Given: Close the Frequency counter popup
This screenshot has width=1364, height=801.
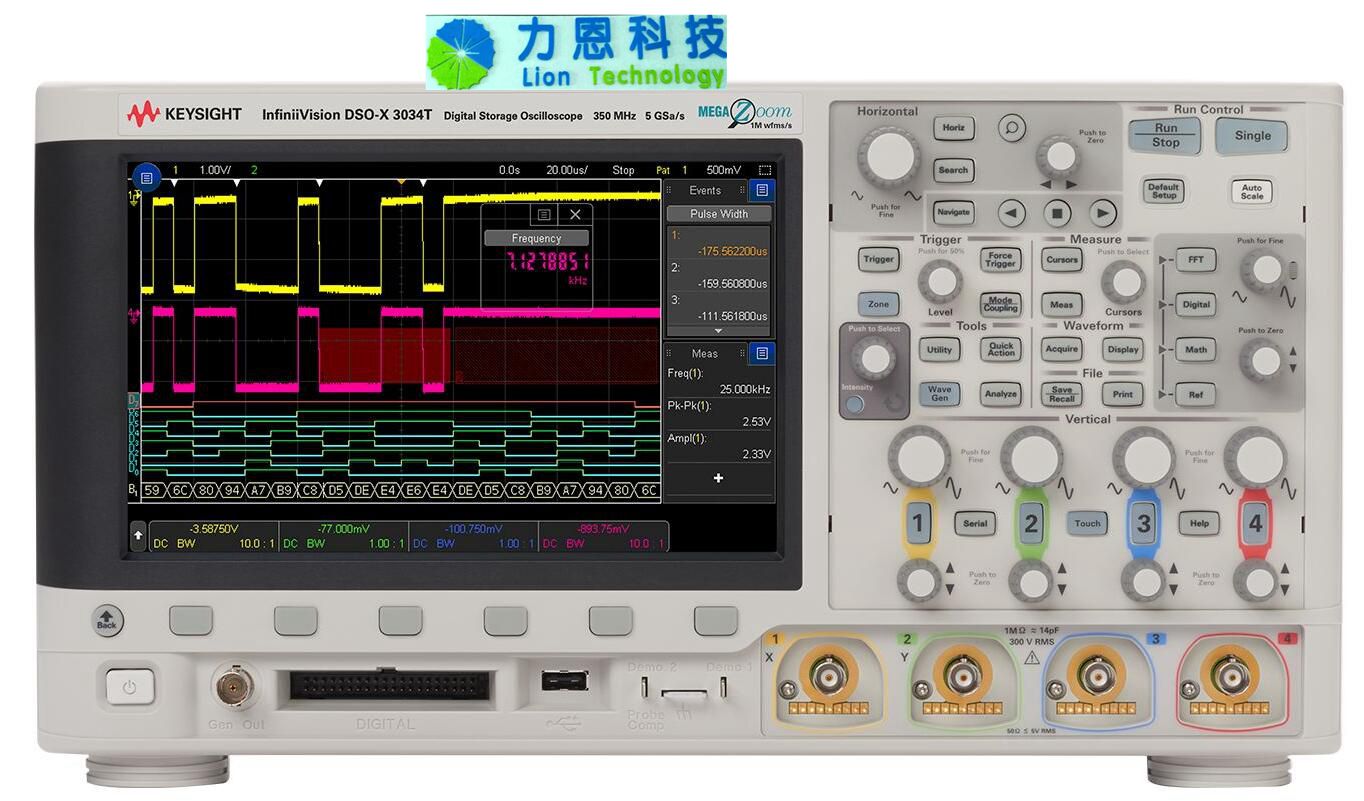Looking at the screenshot, I should pyautogui.click(x=574, y=214).
